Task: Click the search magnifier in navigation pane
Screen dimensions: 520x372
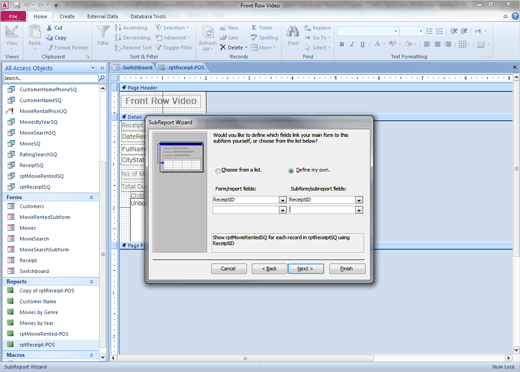Action: coord(102,78)
